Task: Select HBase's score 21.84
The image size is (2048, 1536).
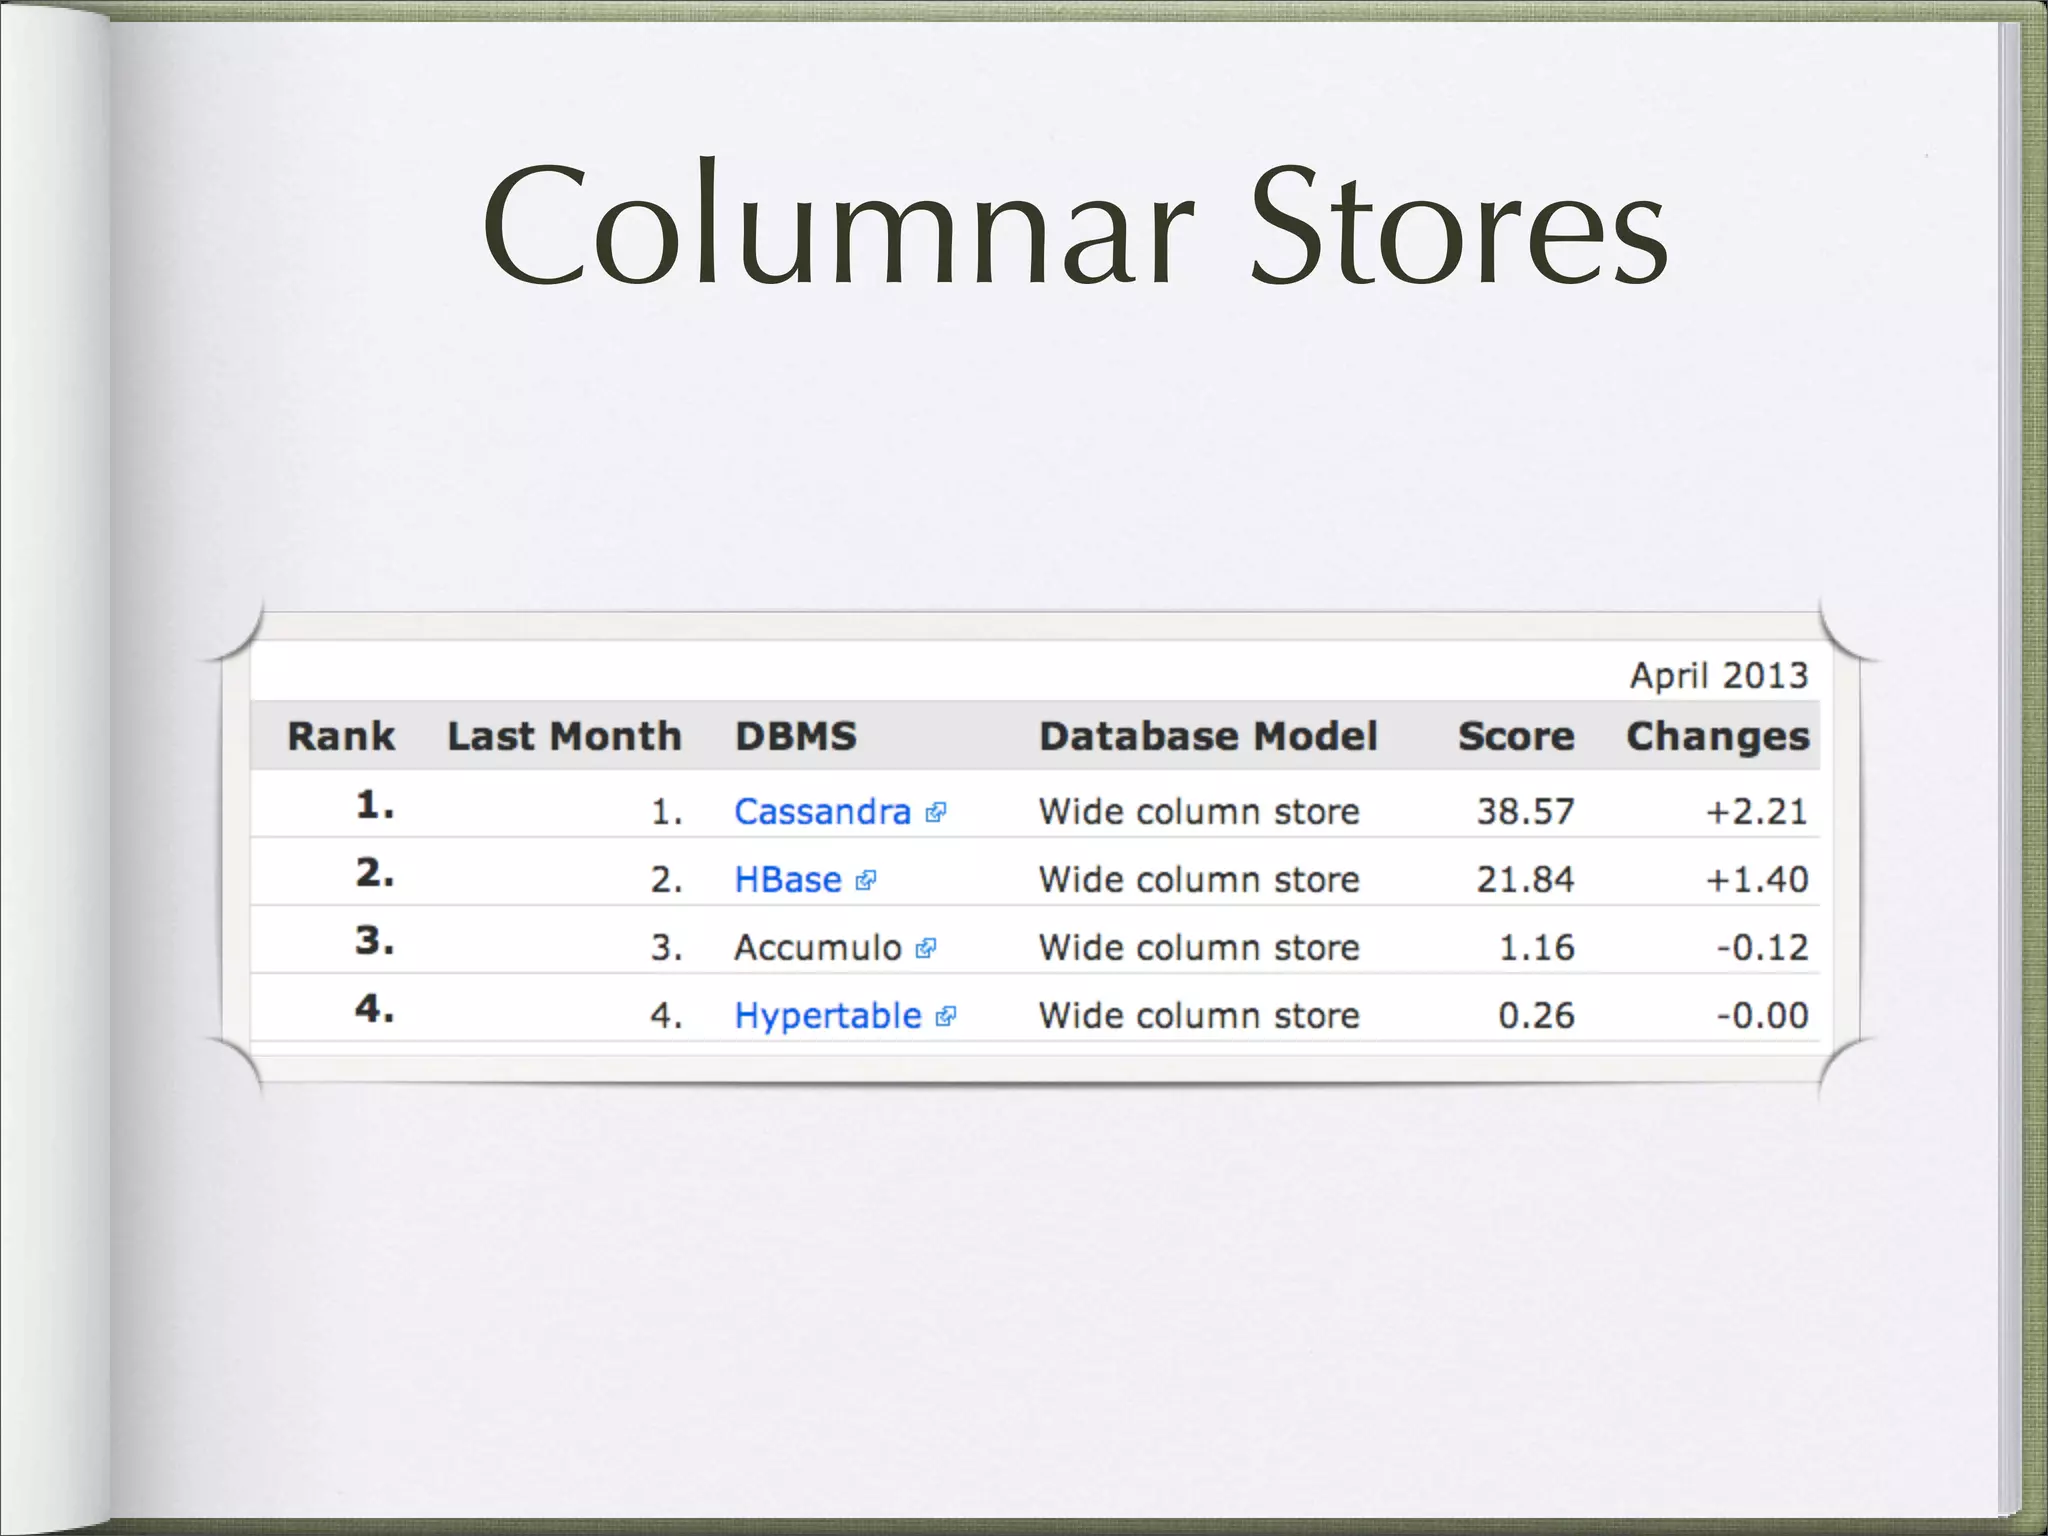Action: (1526, 879)
